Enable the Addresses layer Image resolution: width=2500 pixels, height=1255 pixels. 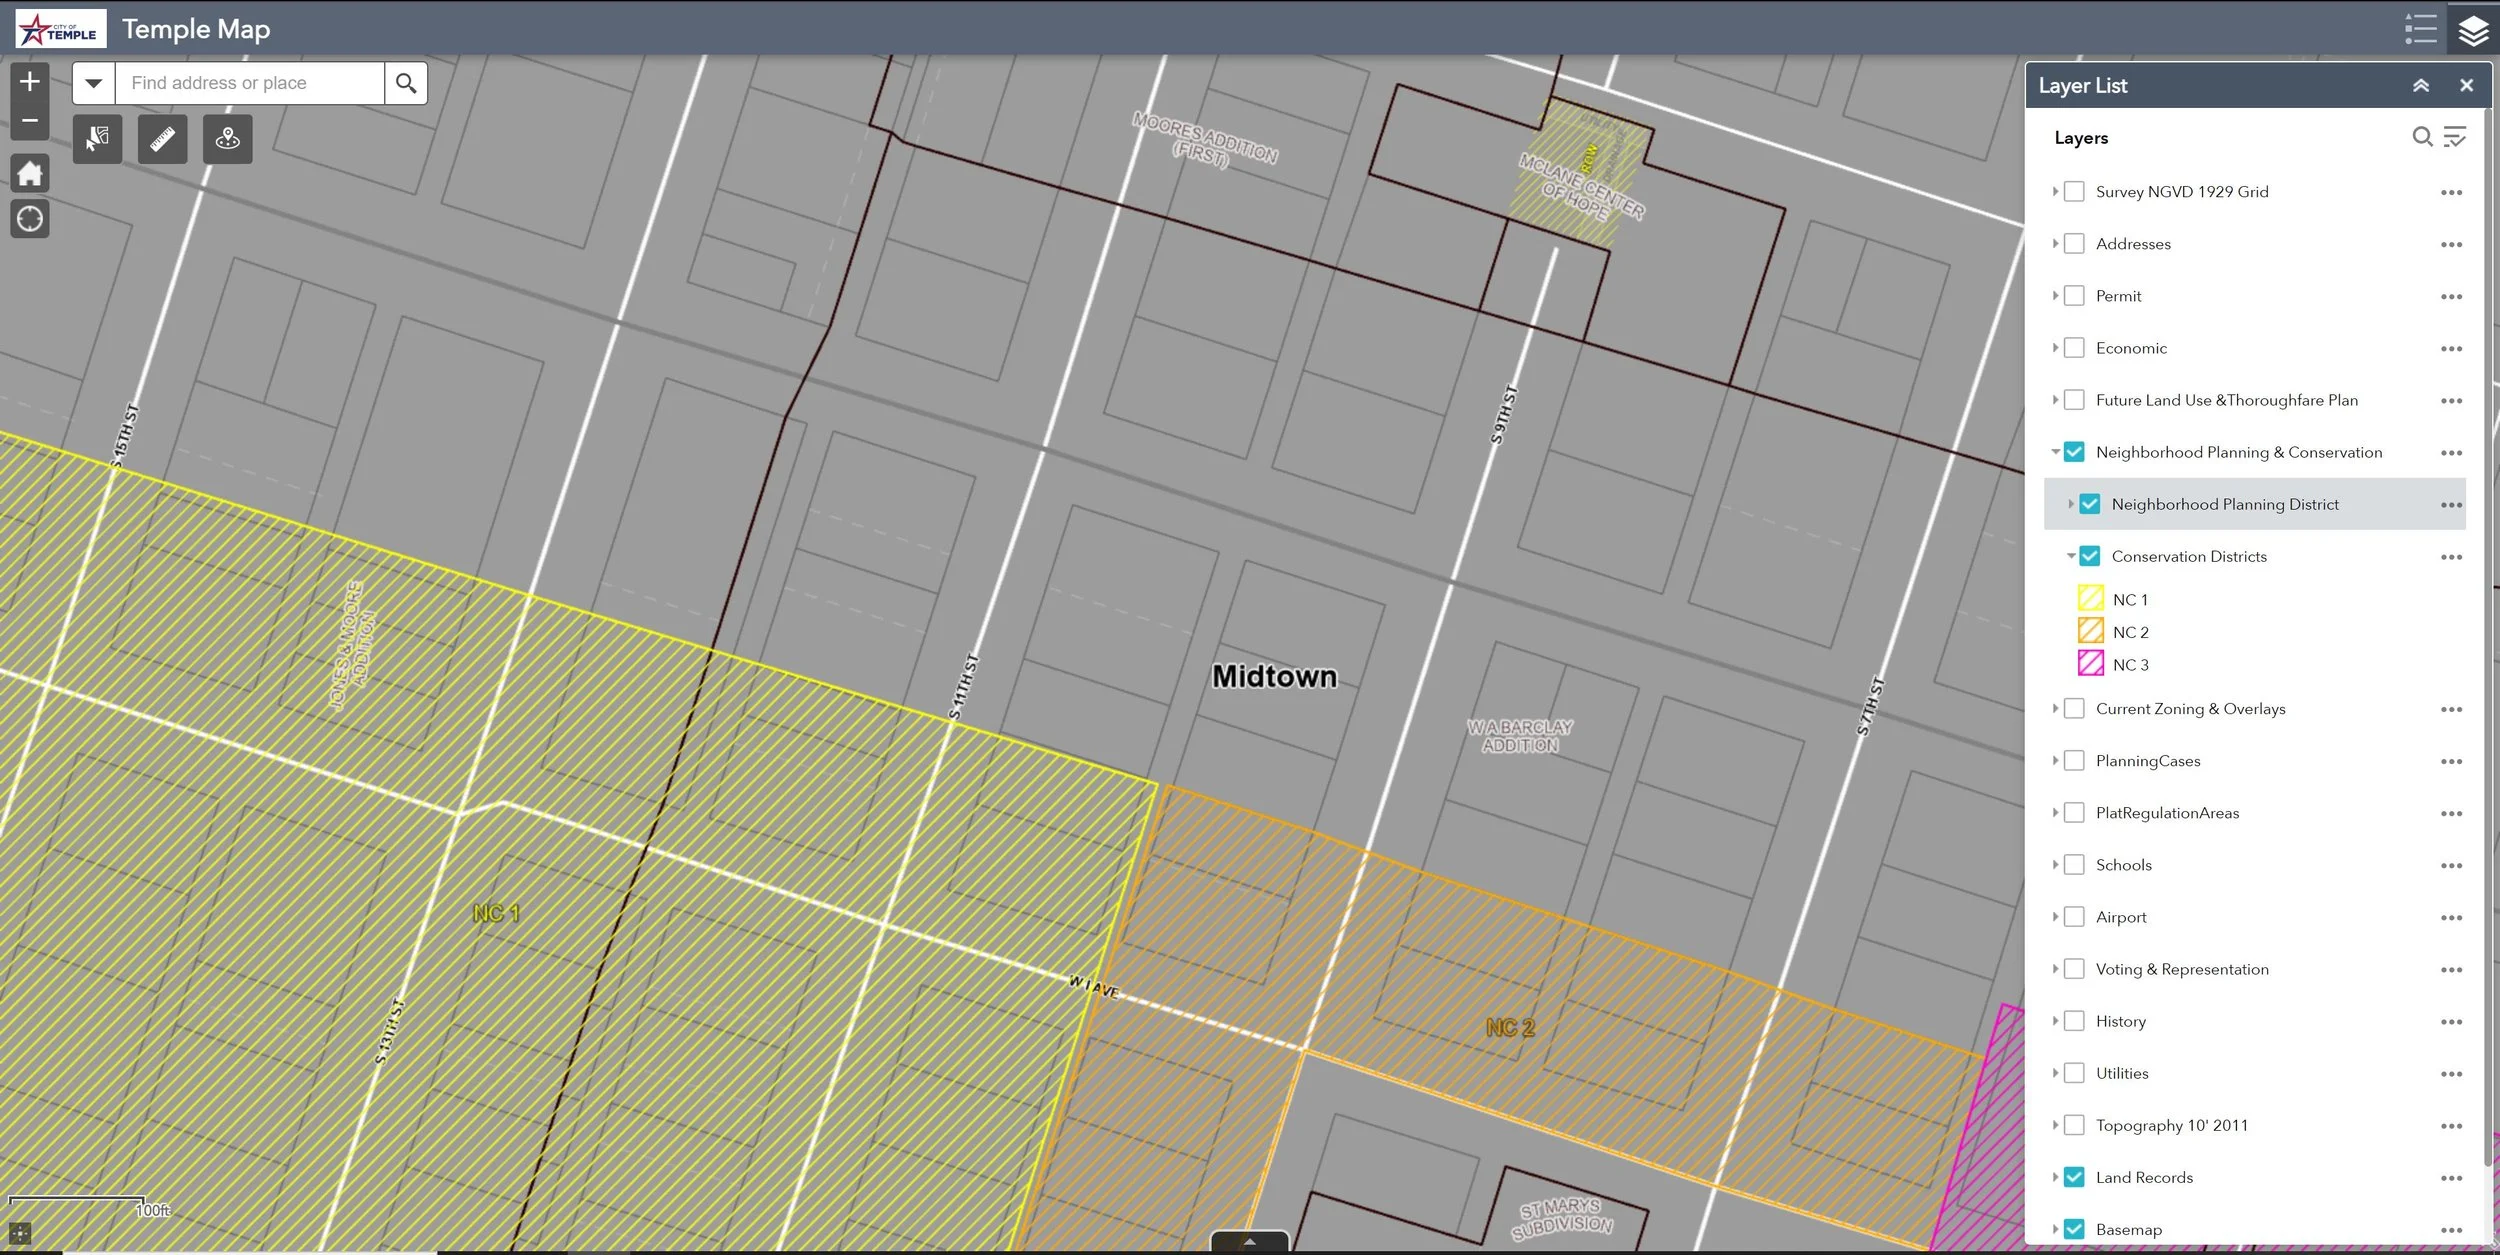[2075, 243]
